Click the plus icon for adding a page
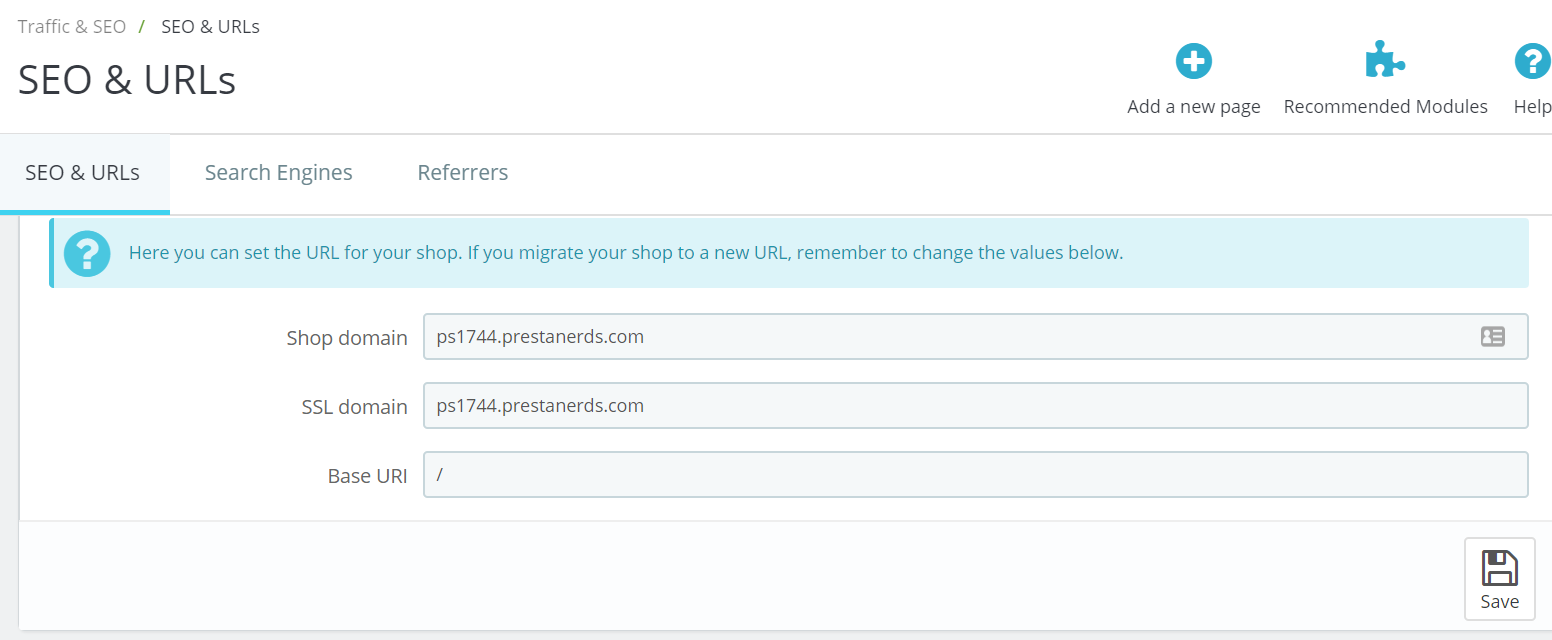 [x=1193, y=62]
